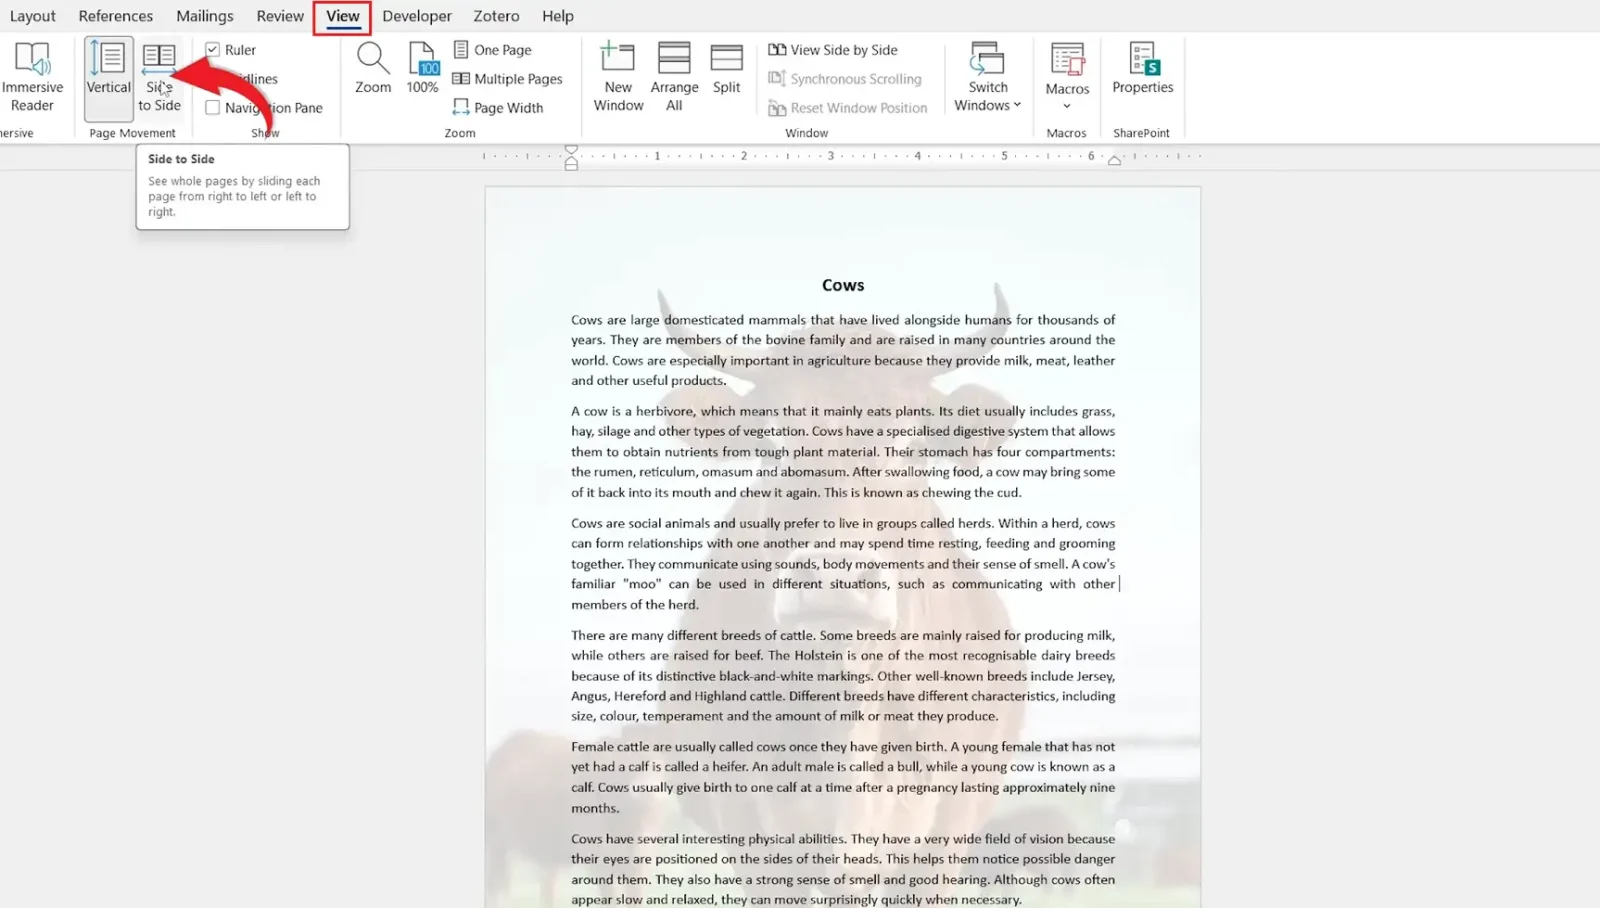Open the References tab
Image resolution: width=1600 pixels, height=908 pixels.
tap(116, 16)
